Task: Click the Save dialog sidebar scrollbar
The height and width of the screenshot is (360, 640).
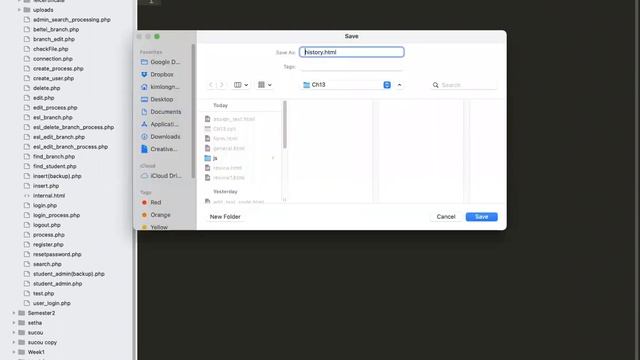Action: [193, 110]
